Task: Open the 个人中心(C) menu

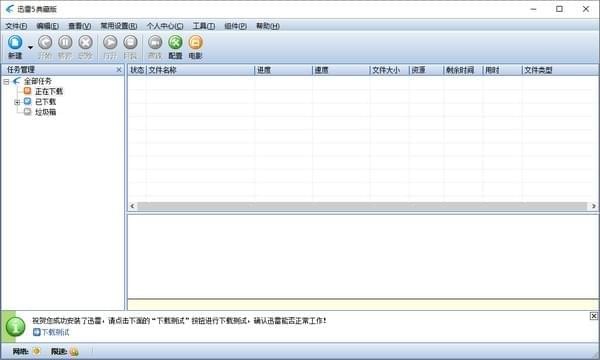Action: coord(165,26)
